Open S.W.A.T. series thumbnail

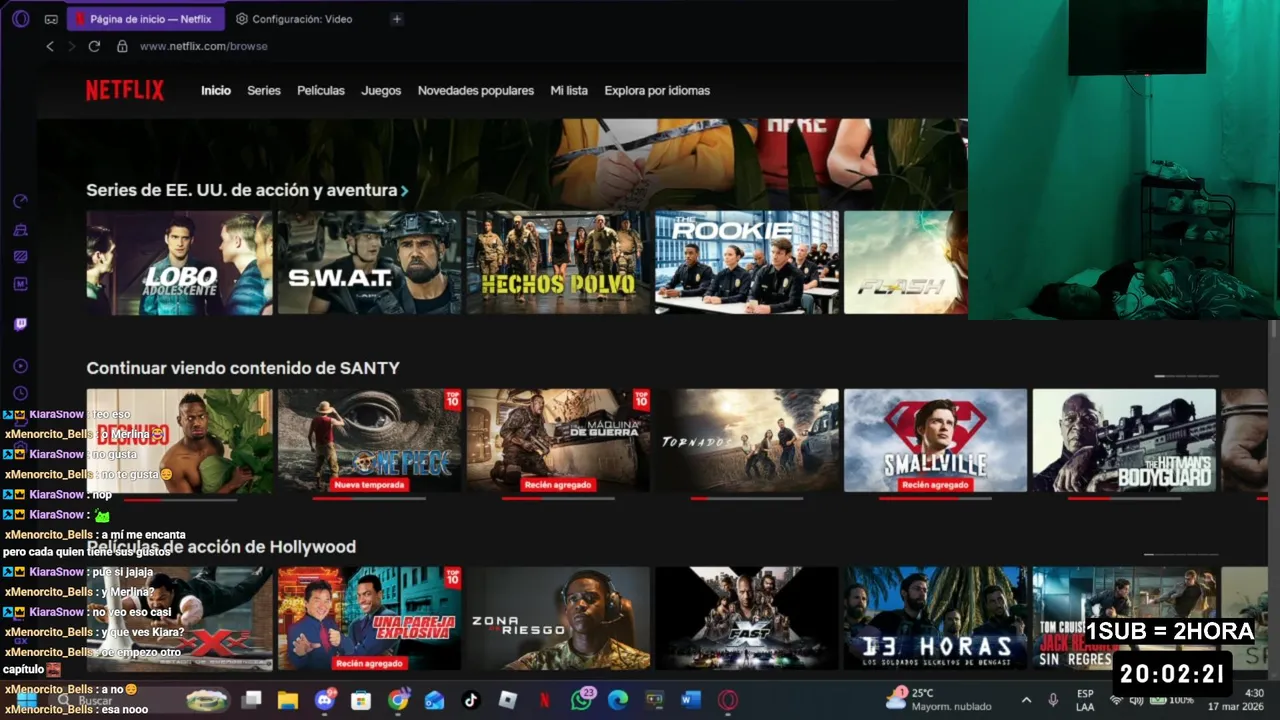[369, 262]
